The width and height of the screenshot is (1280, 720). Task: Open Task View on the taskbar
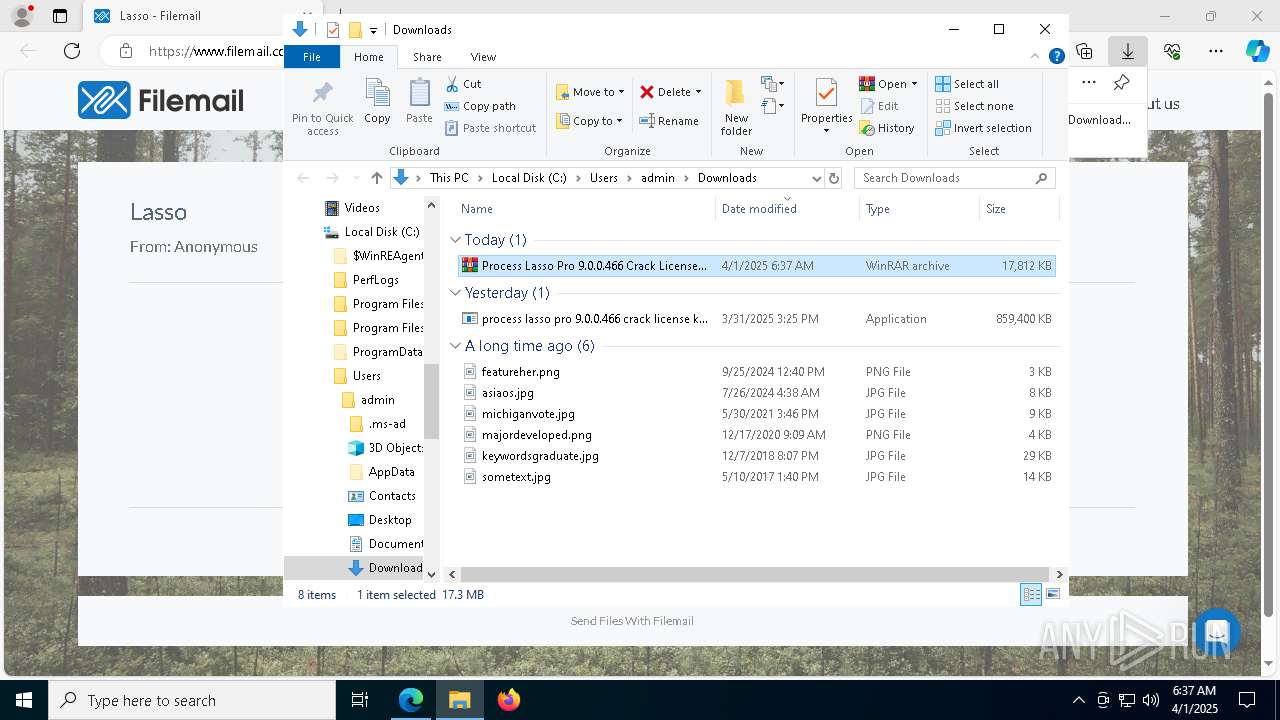(x=360, y=700)
